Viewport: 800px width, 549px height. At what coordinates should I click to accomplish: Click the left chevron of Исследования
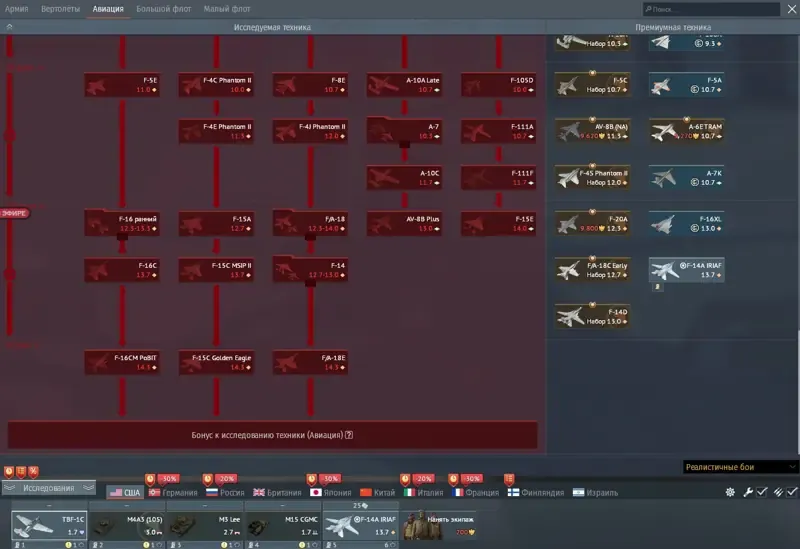[x=9, y=488]
